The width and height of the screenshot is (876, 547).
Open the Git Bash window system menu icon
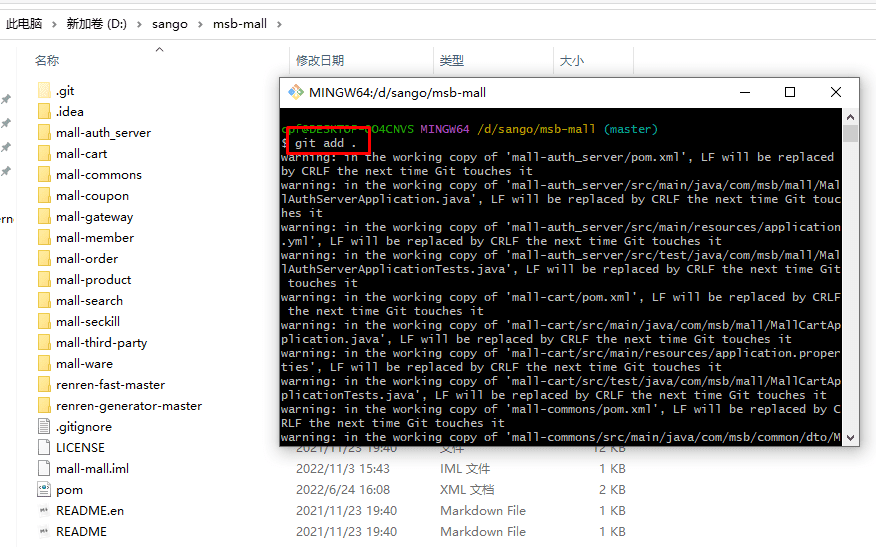point(296,92)
